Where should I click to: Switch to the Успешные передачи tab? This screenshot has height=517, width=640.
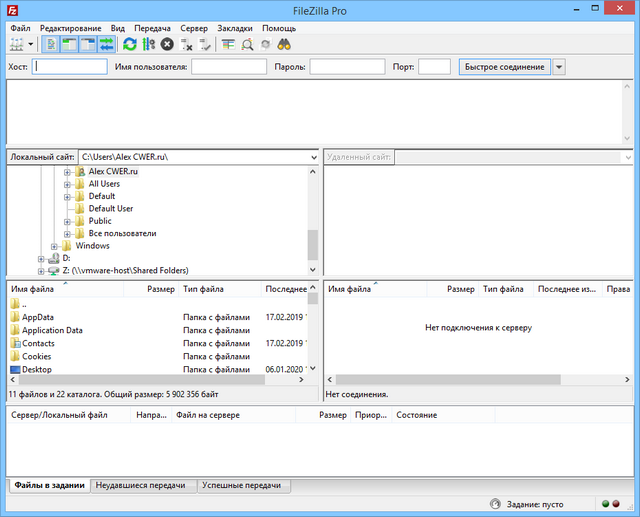coord(240,485)
